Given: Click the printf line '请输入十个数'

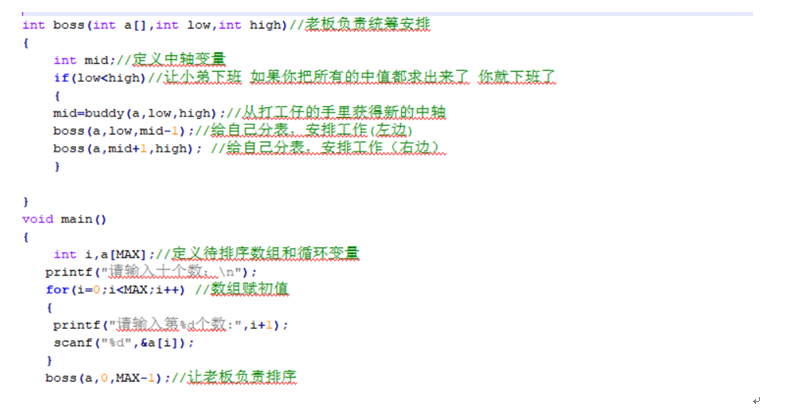Looking at the screenshot, I should point(151,272).
